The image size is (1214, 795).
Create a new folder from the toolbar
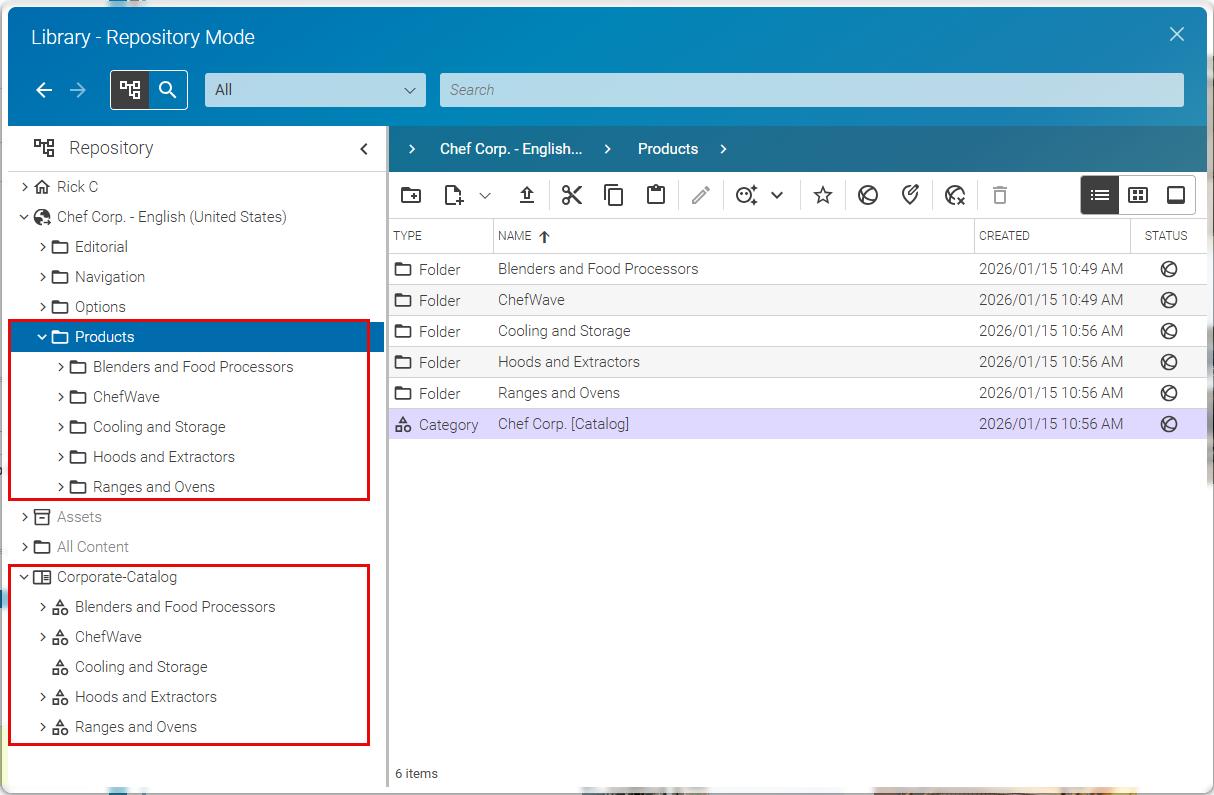pyautogui.click(x=411, y=195)
